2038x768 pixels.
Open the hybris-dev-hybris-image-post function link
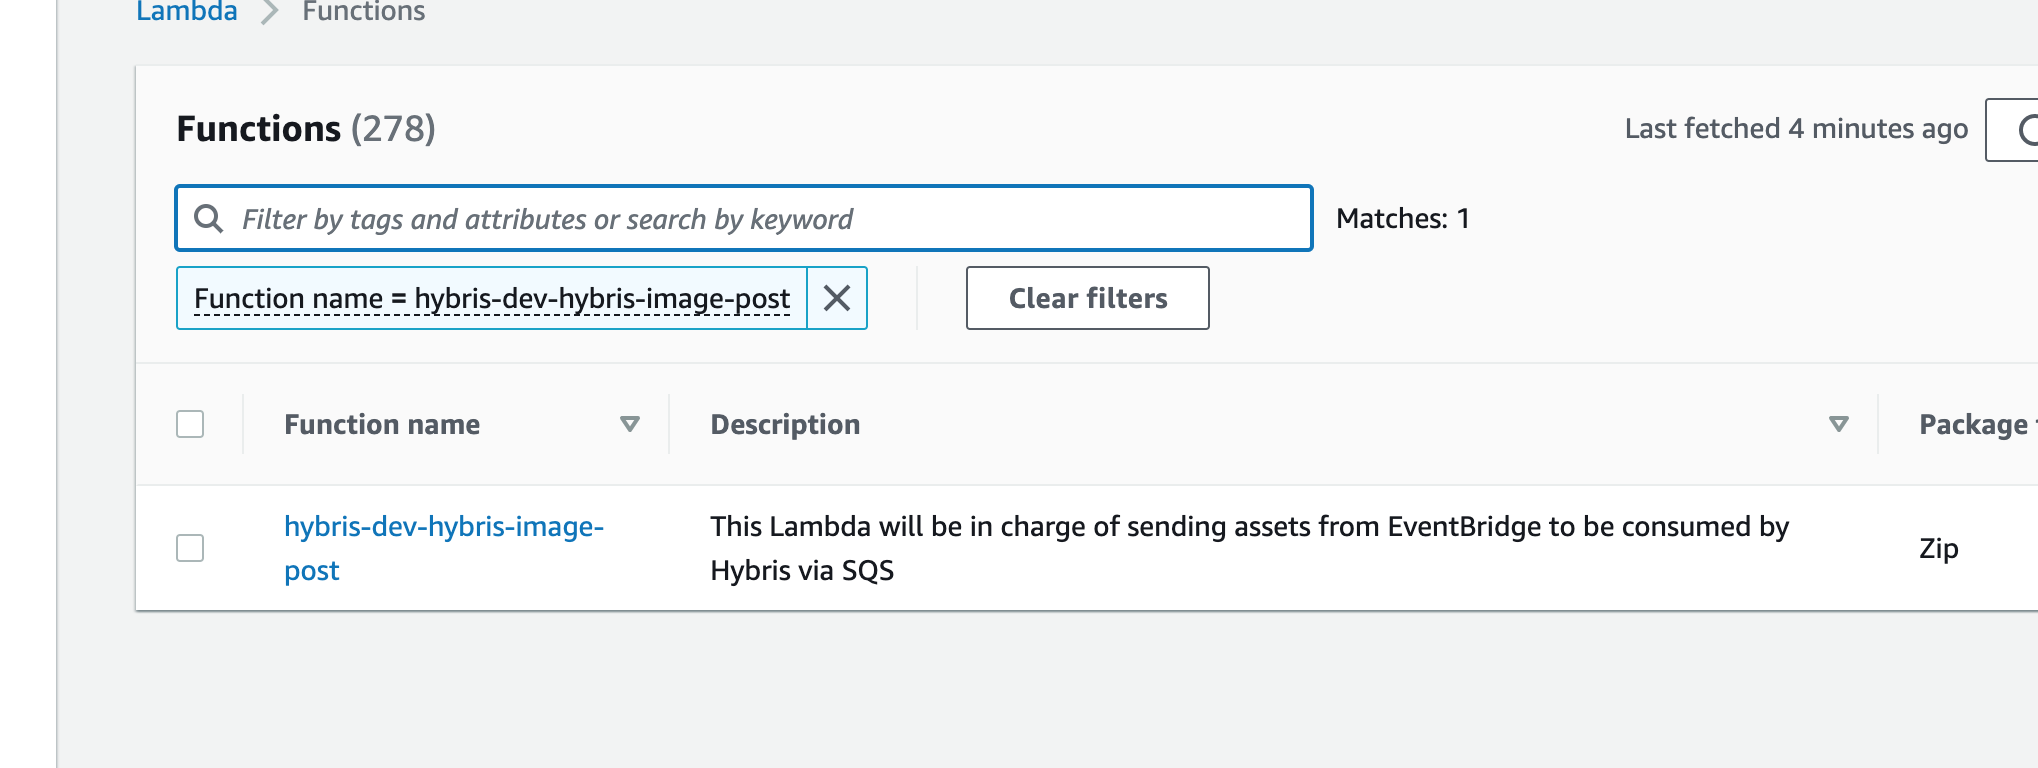click(x=443, y=527)
